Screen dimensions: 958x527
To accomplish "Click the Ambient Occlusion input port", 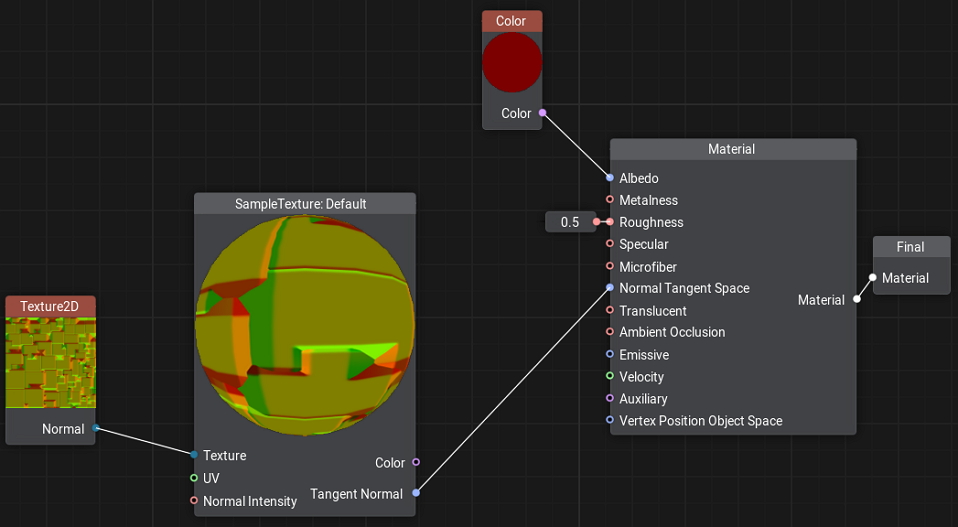I will (610, 332).
